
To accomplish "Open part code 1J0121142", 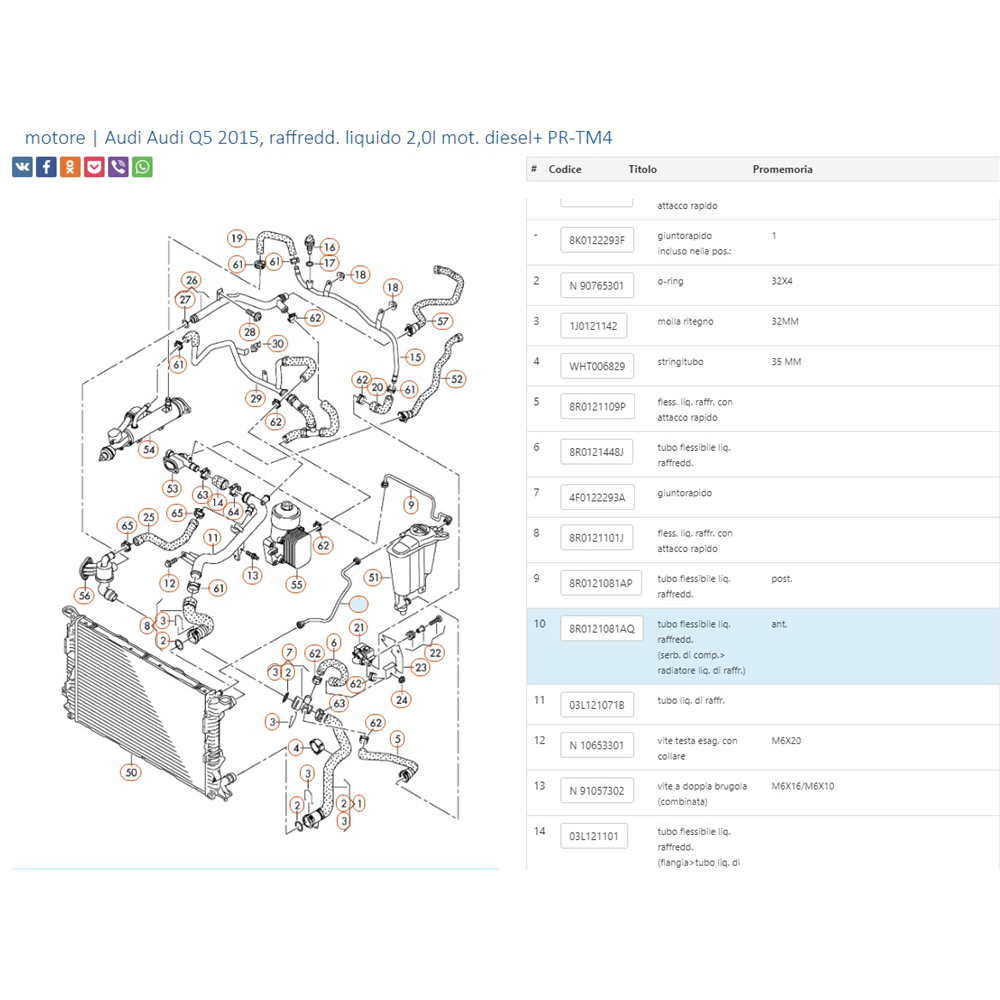I will (x=594, y=325).
